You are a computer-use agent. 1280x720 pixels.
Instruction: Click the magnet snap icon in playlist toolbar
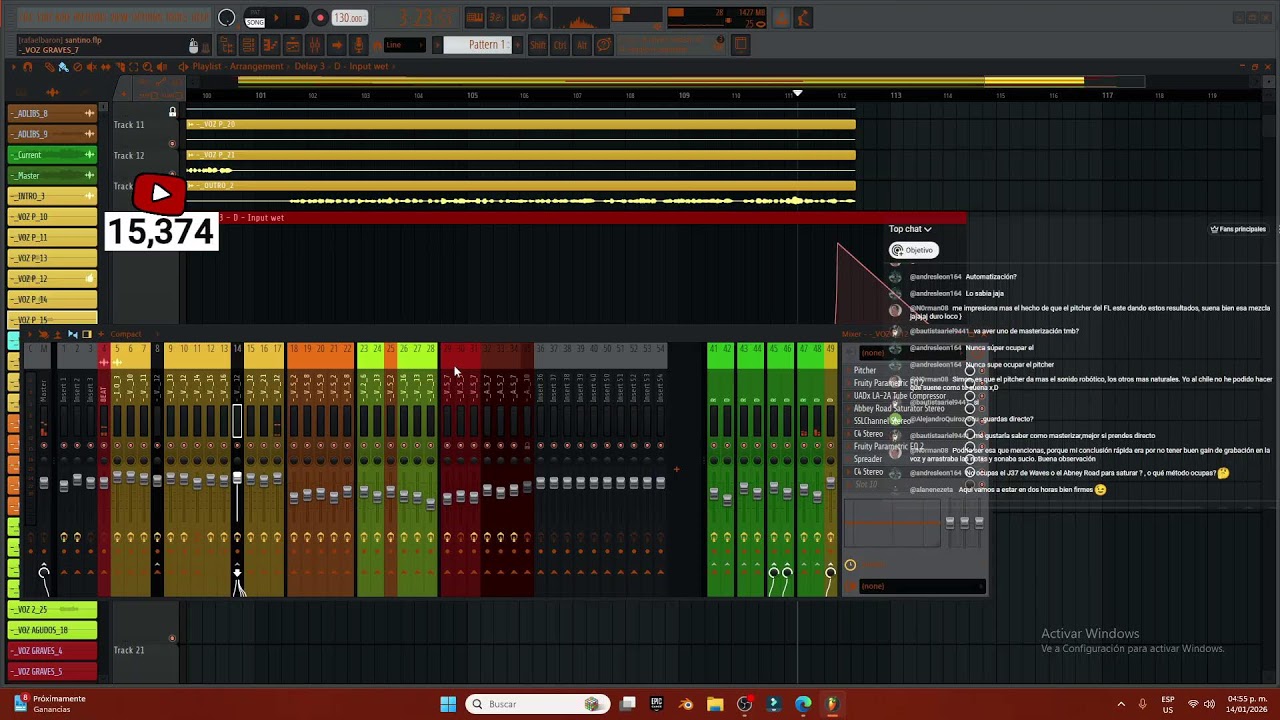point(28,67)
